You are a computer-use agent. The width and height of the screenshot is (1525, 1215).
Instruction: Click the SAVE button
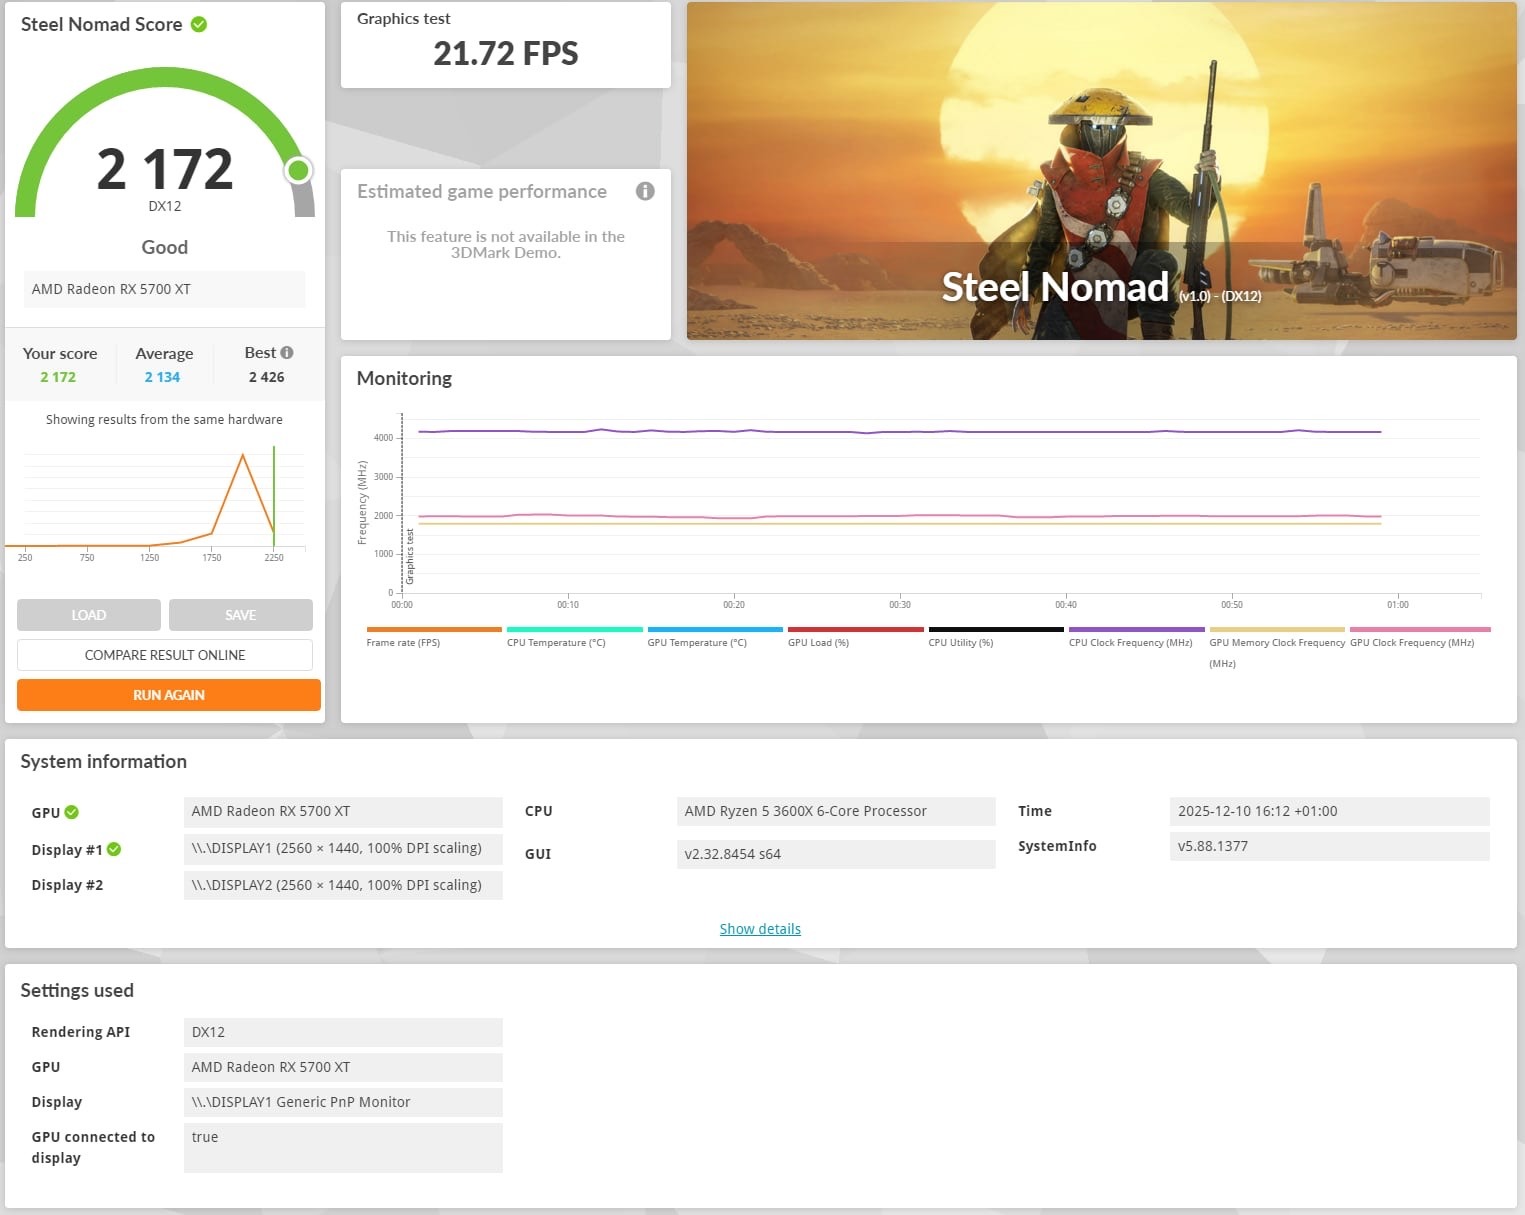(x=241, y=615)
